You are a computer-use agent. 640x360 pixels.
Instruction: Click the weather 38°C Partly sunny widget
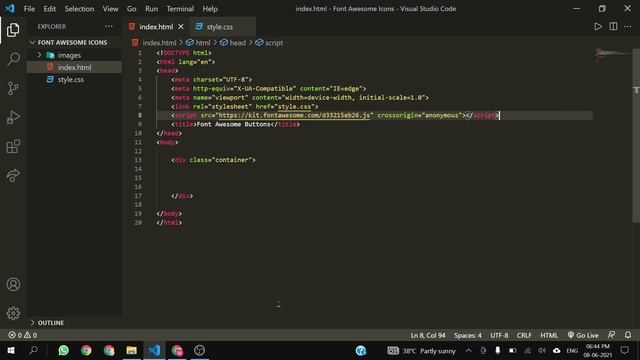(x=421, y=351)
